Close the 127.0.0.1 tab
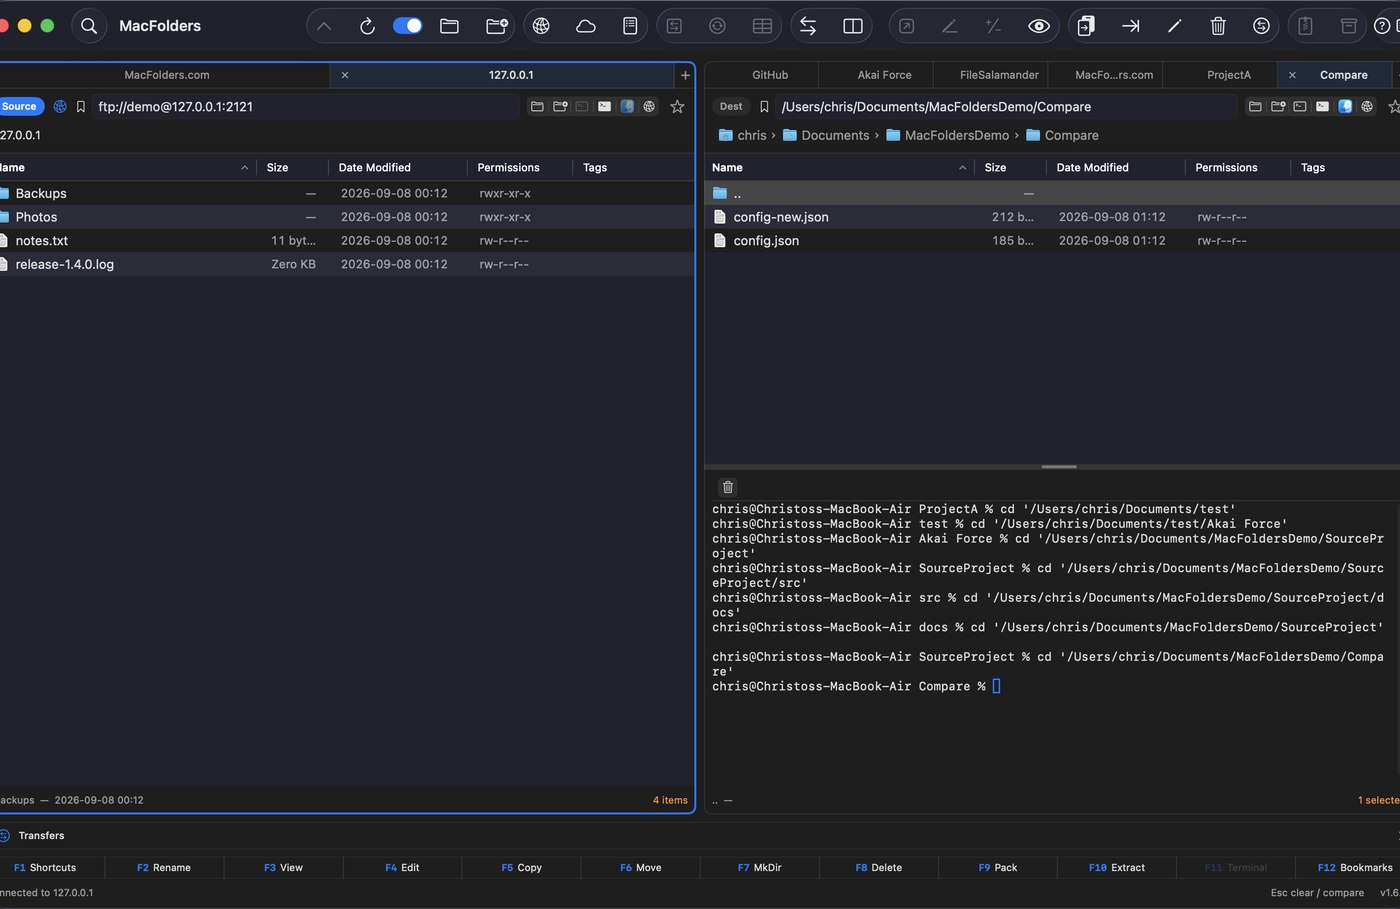 point(345,75)
